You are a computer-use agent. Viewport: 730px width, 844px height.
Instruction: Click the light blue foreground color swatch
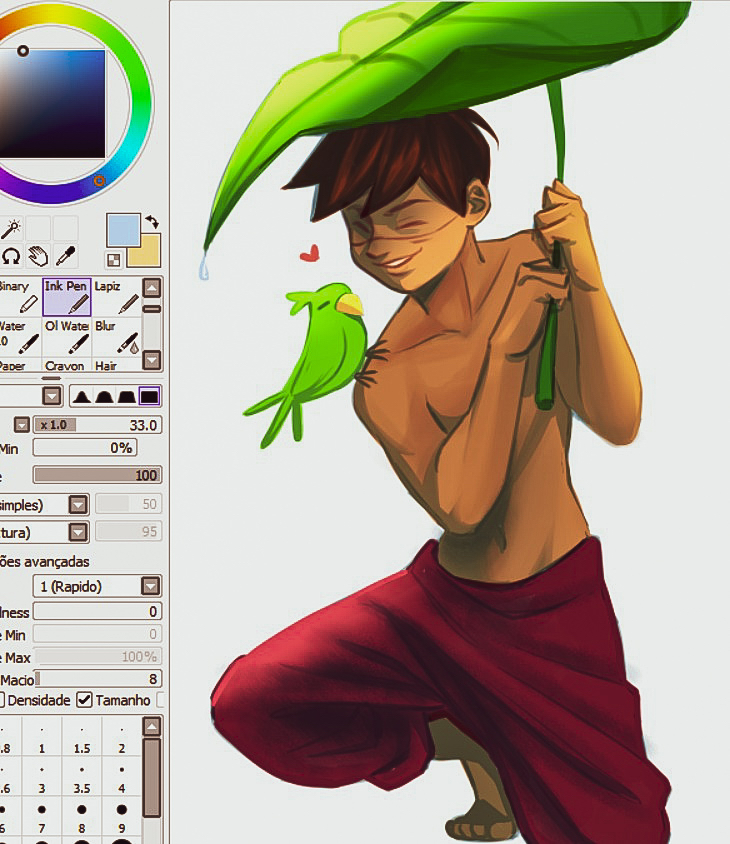(123, 229)
